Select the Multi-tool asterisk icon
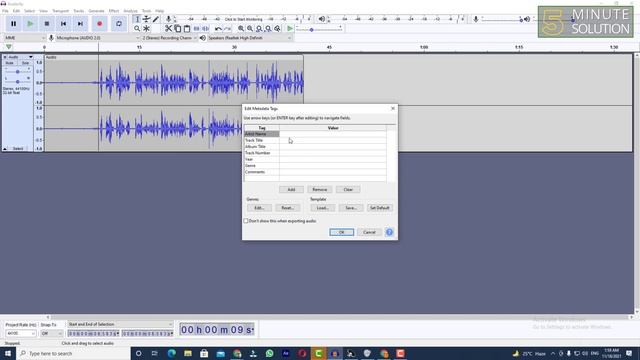Screen dimensions: 640x360 coord(147,29)
